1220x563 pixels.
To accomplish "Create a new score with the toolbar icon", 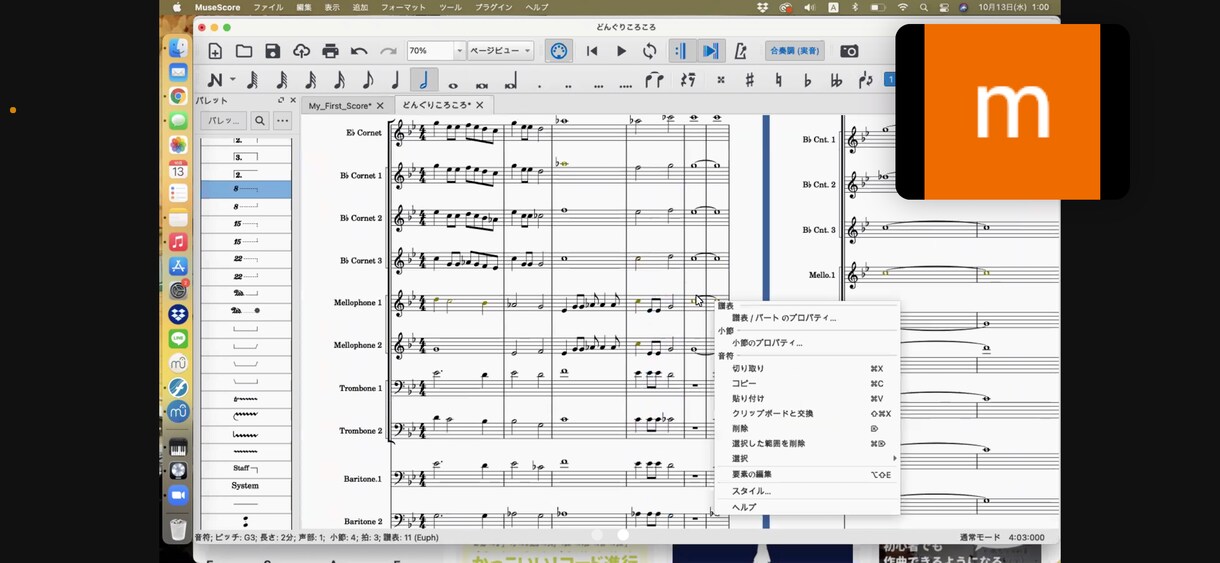I will coord(215,51).
